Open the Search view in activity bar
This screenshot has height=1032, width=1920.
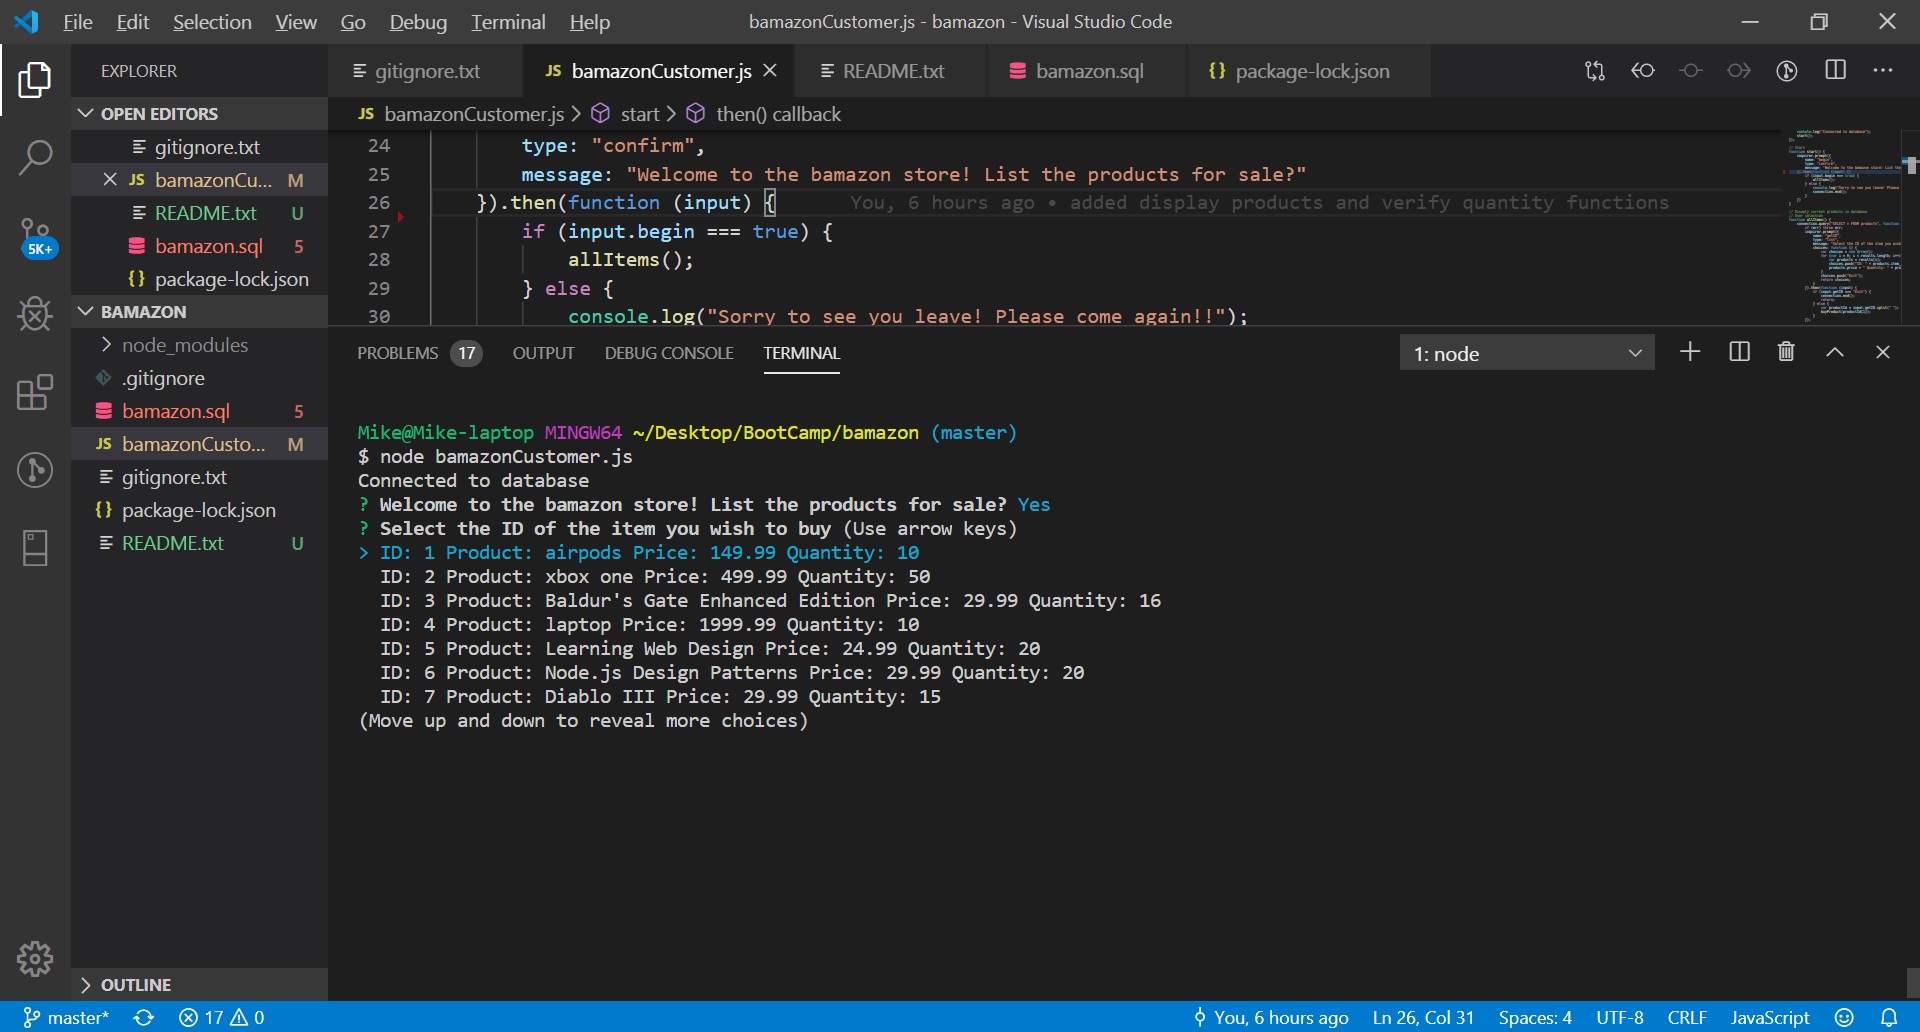pyautogui.click(x=35, y=157)
